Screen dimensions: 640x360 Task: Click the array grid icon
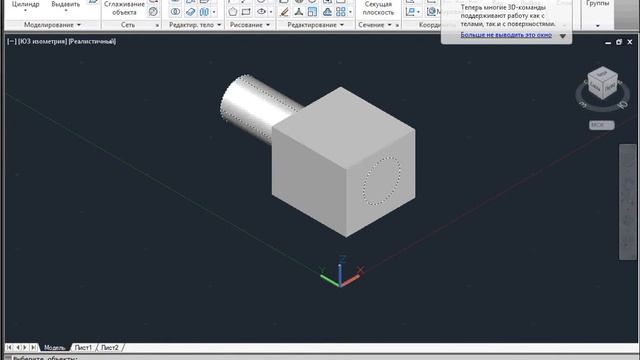pos(340,12)
